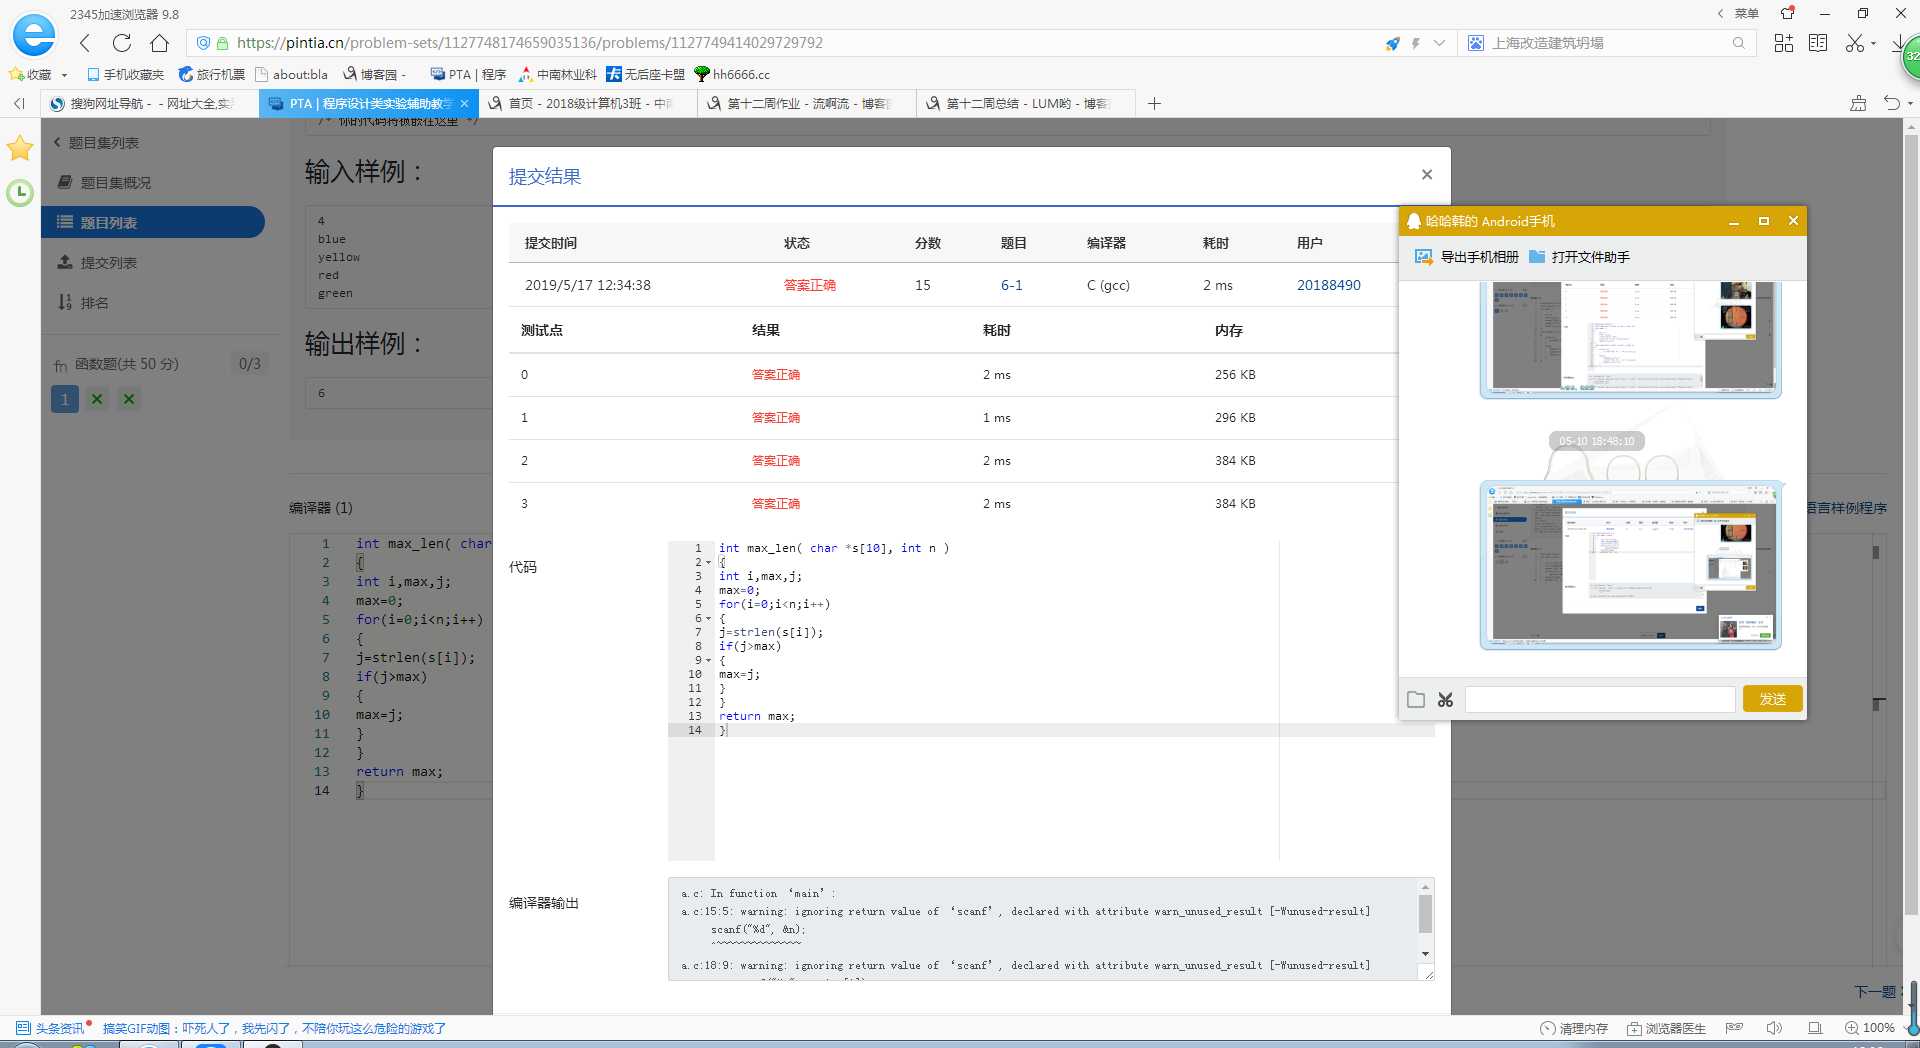
Task: Click the favorites star in sidebar
Action: pyautogui.click(x=20, y=148)
